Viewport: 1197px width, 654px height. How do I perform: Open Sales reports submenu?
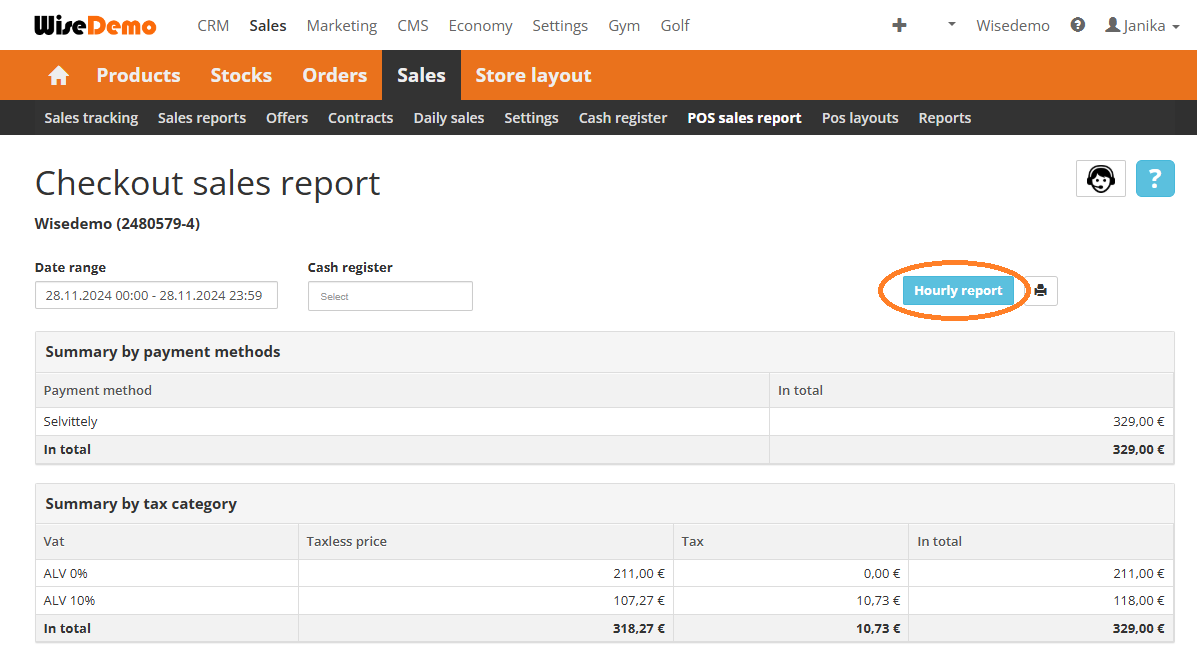click(x=202, y=118)
